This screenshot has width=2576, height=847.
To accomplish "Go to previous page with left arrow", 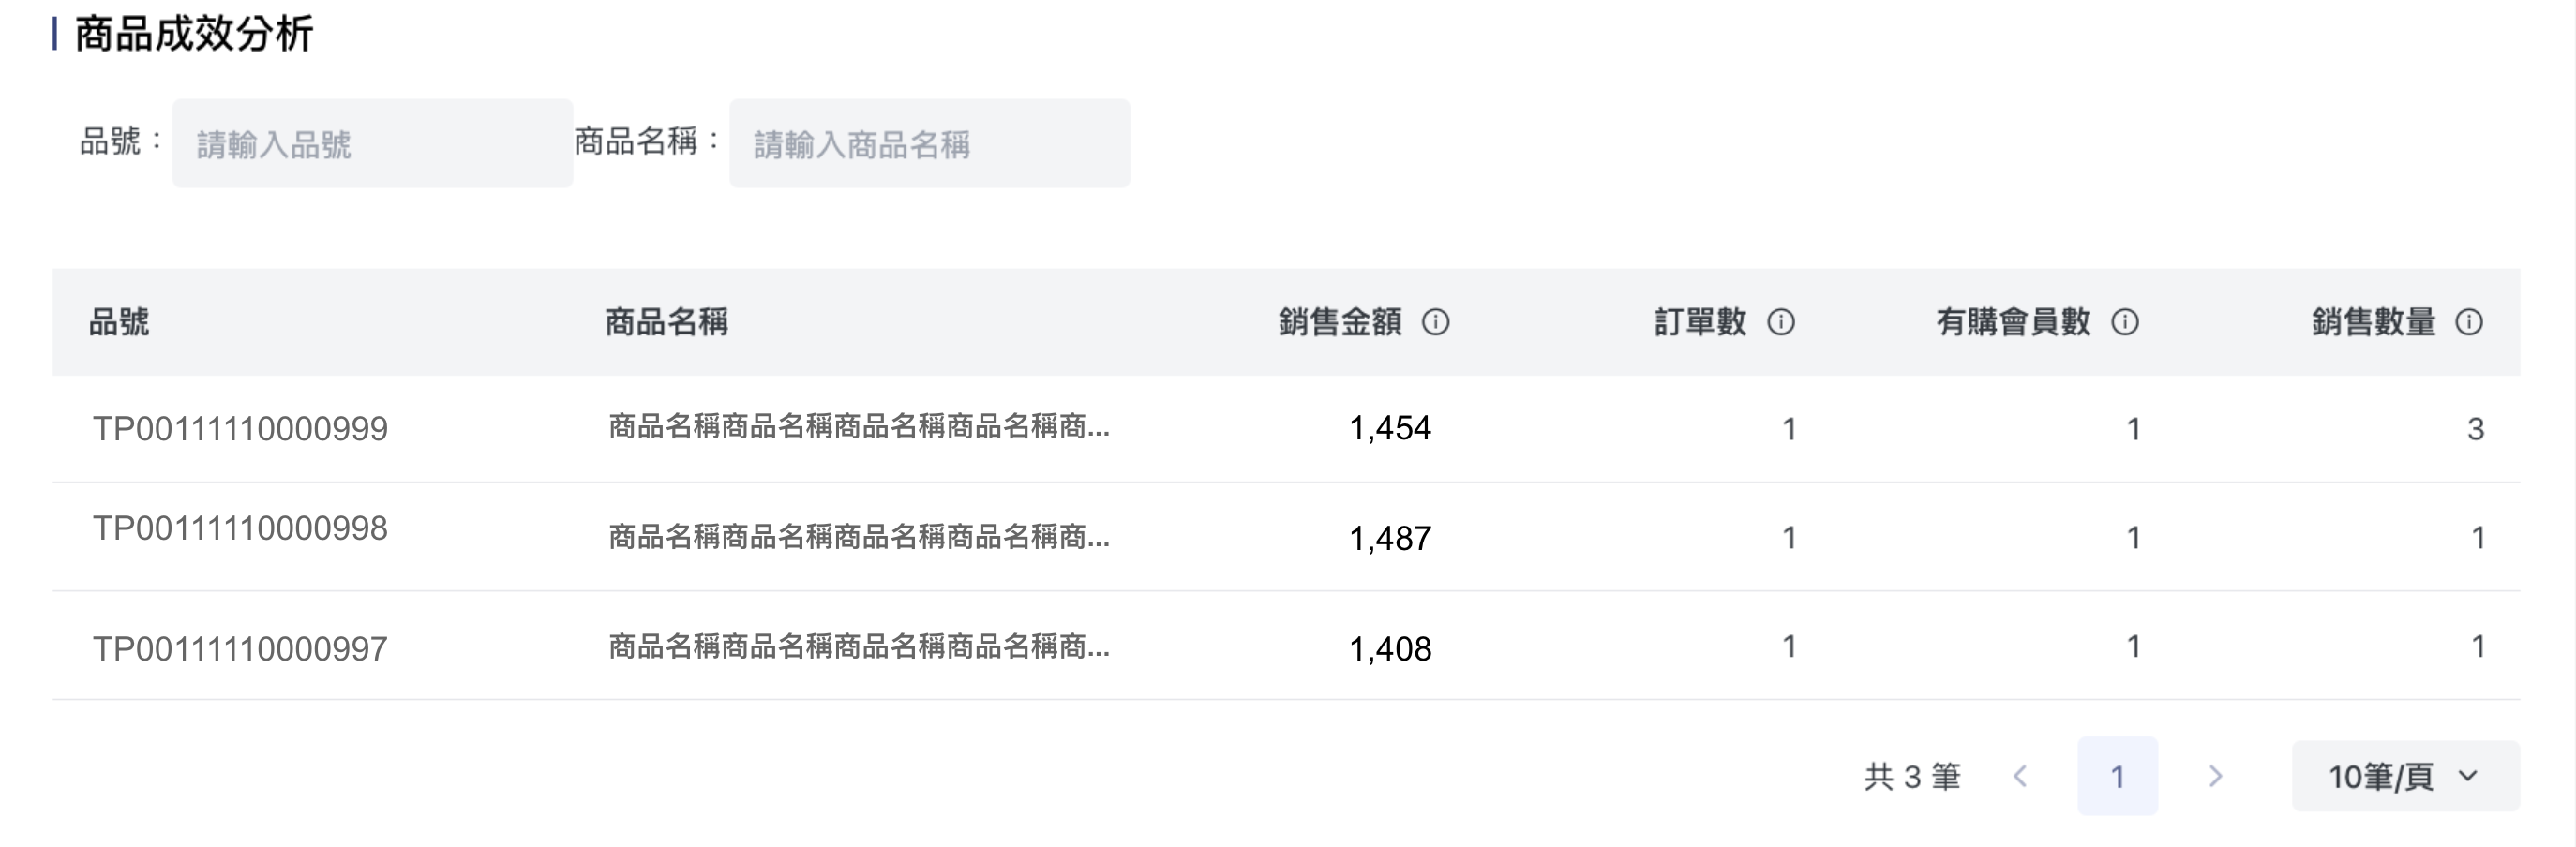I will pyautogui.click(x=2020, y=776).
